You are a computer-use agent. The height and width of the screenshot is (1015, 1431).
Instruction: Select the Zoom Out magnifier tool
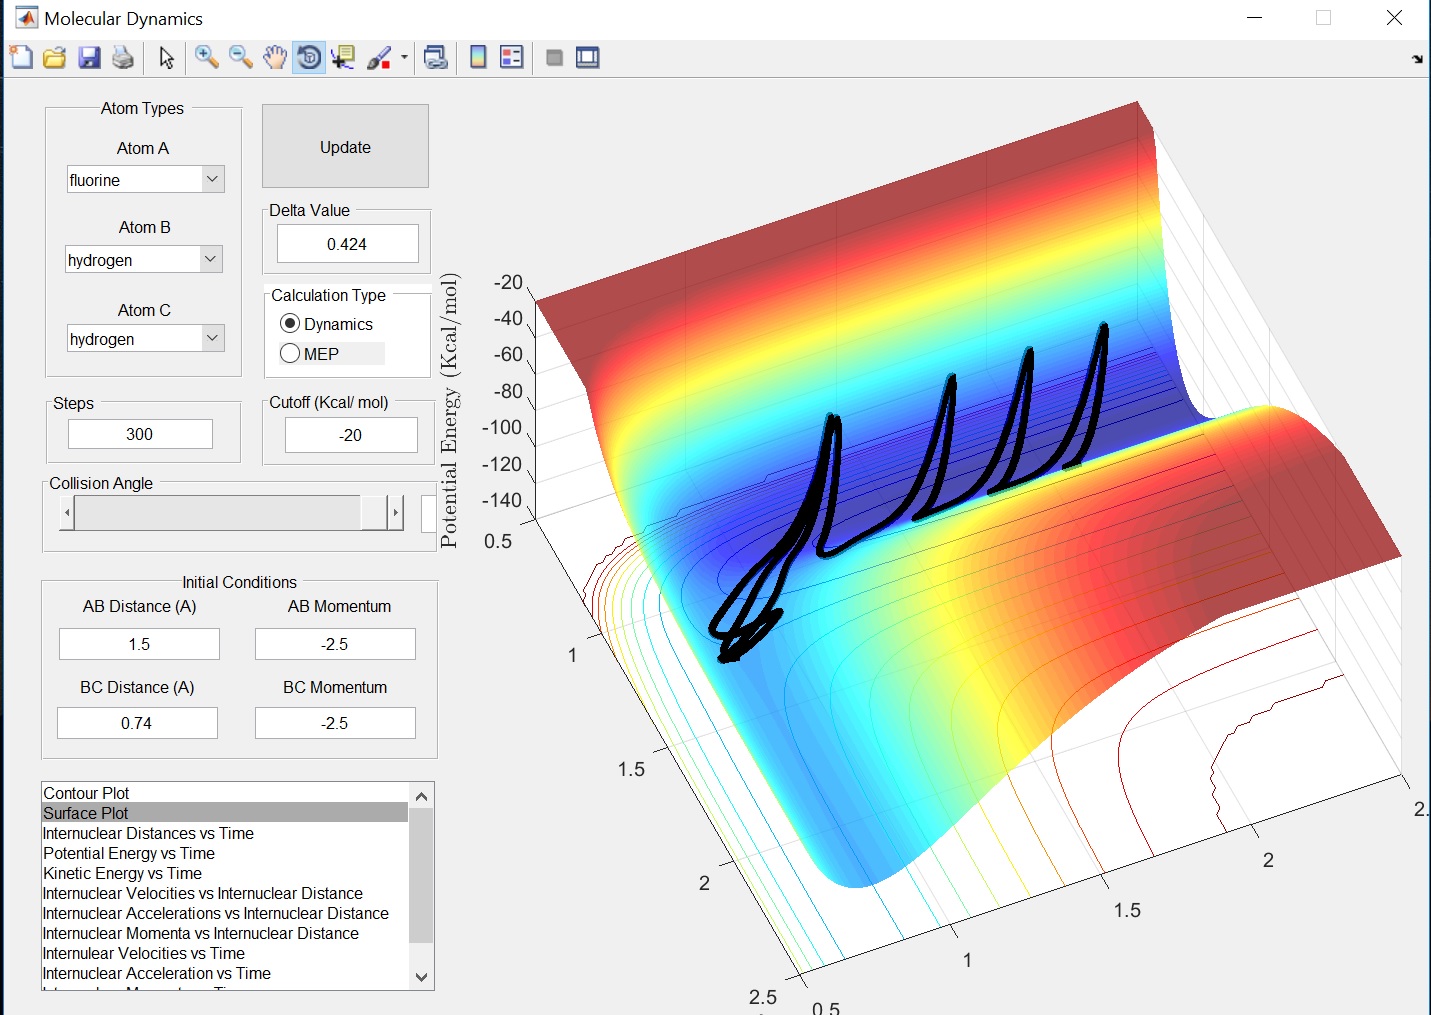point(241,58)
